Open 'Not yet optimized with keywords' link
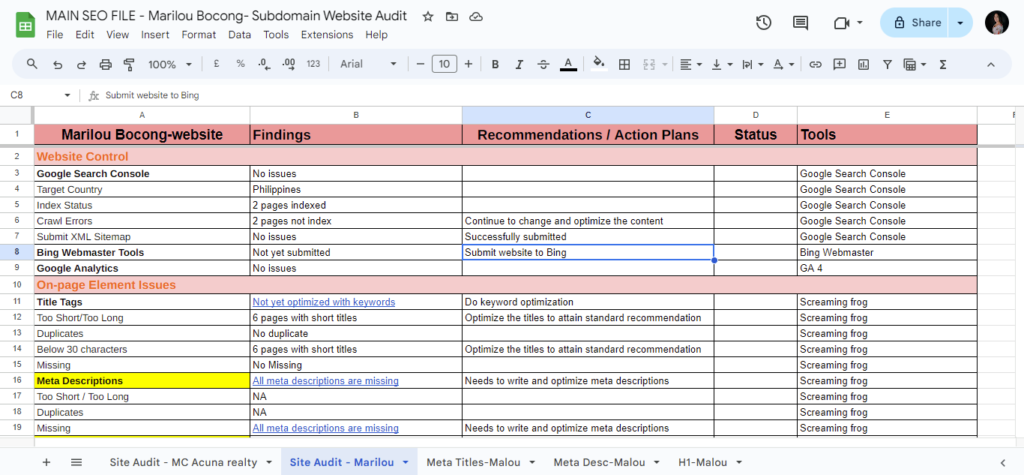Screen dimensions: 1024x475 [324, 302]
